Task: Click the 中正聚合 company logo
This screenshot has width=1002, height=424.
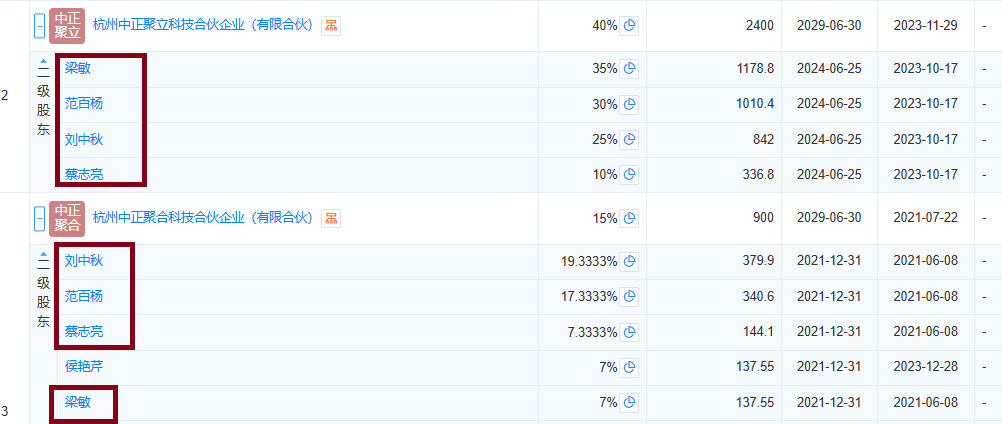Action: point(67,218)
